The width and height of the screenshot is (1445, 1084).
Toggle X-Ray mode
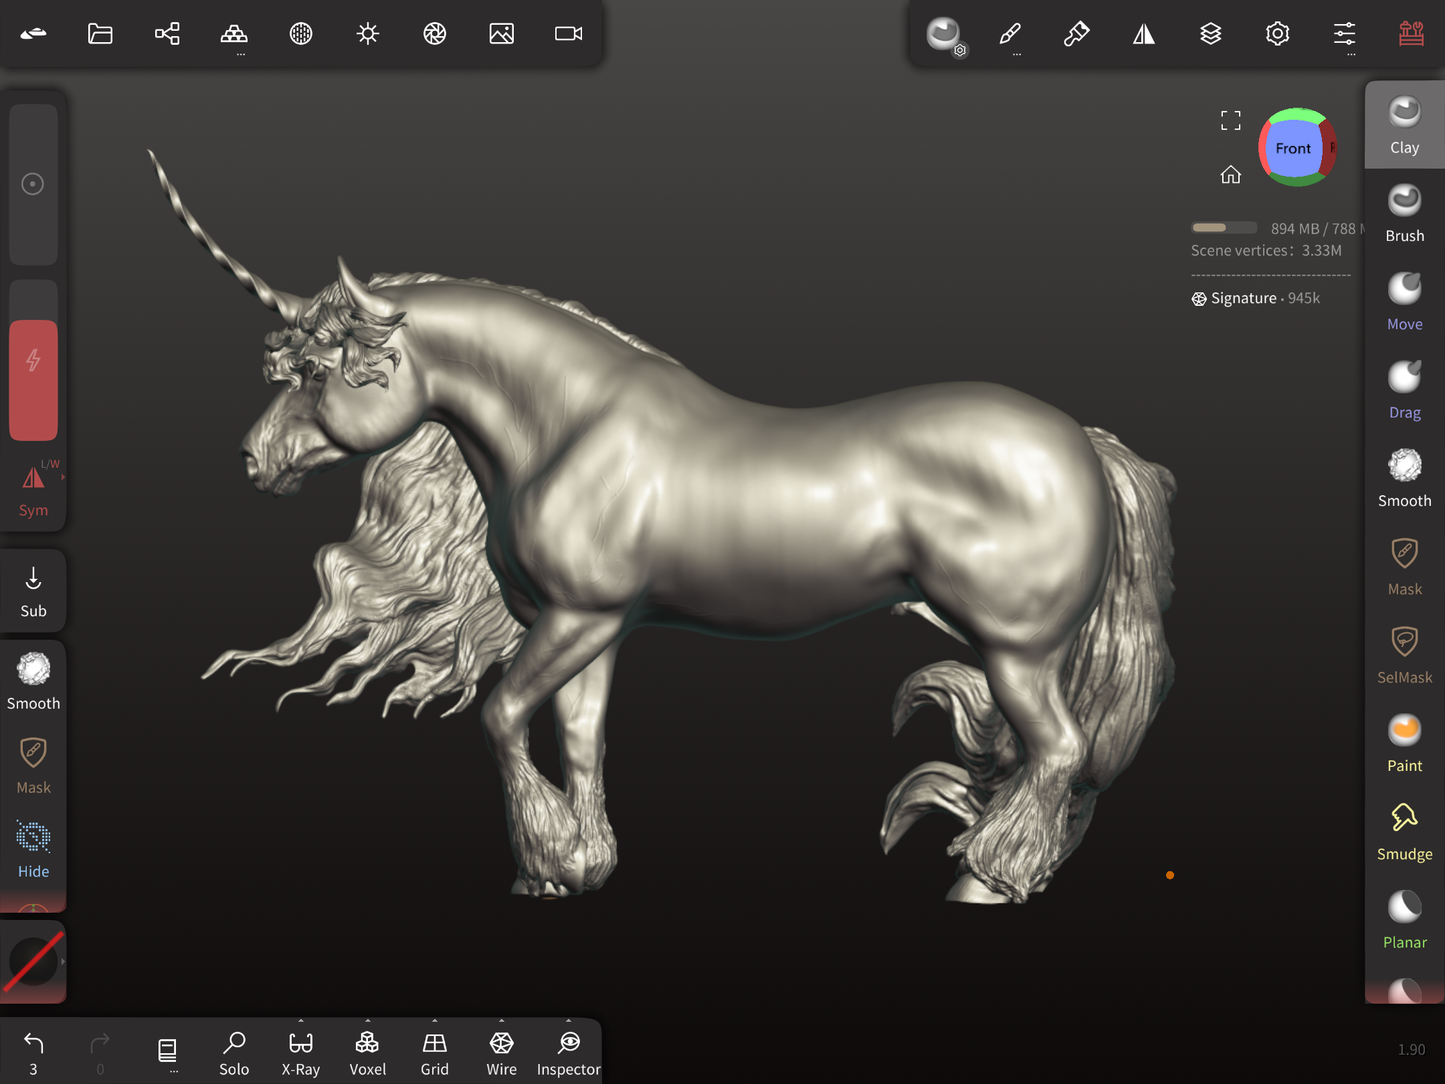click(x=300, y=1053)
